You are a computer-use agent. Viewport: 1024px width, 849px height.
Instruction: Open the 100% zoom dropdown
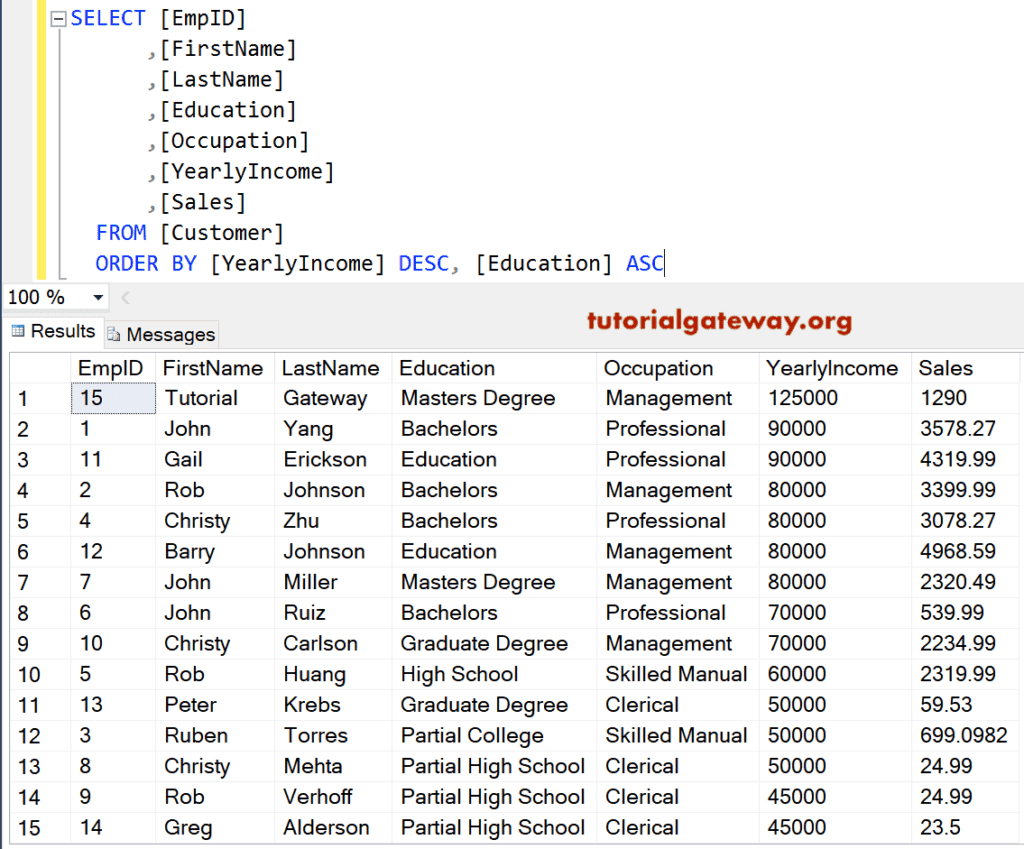pos(96,297)
